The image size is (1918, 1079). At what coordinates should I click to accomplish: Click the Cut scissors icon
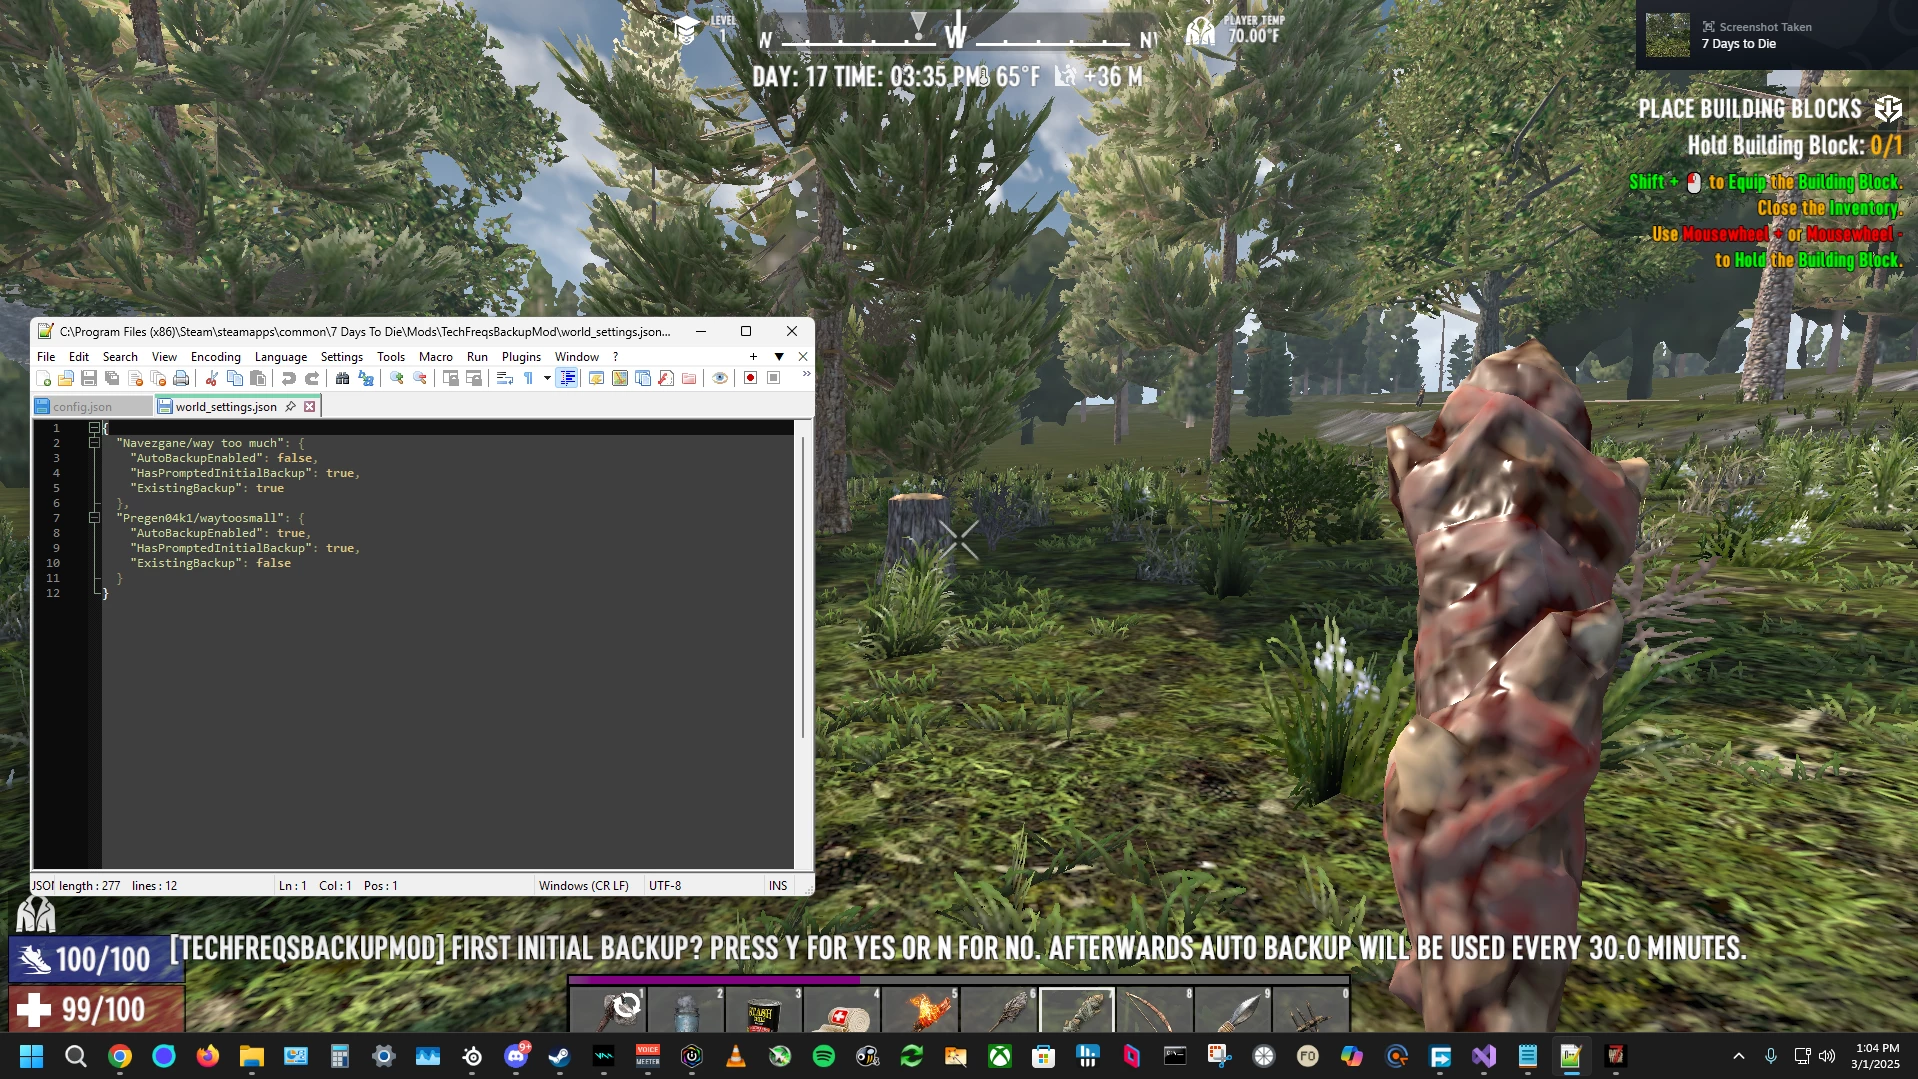[x=211, y=378]
